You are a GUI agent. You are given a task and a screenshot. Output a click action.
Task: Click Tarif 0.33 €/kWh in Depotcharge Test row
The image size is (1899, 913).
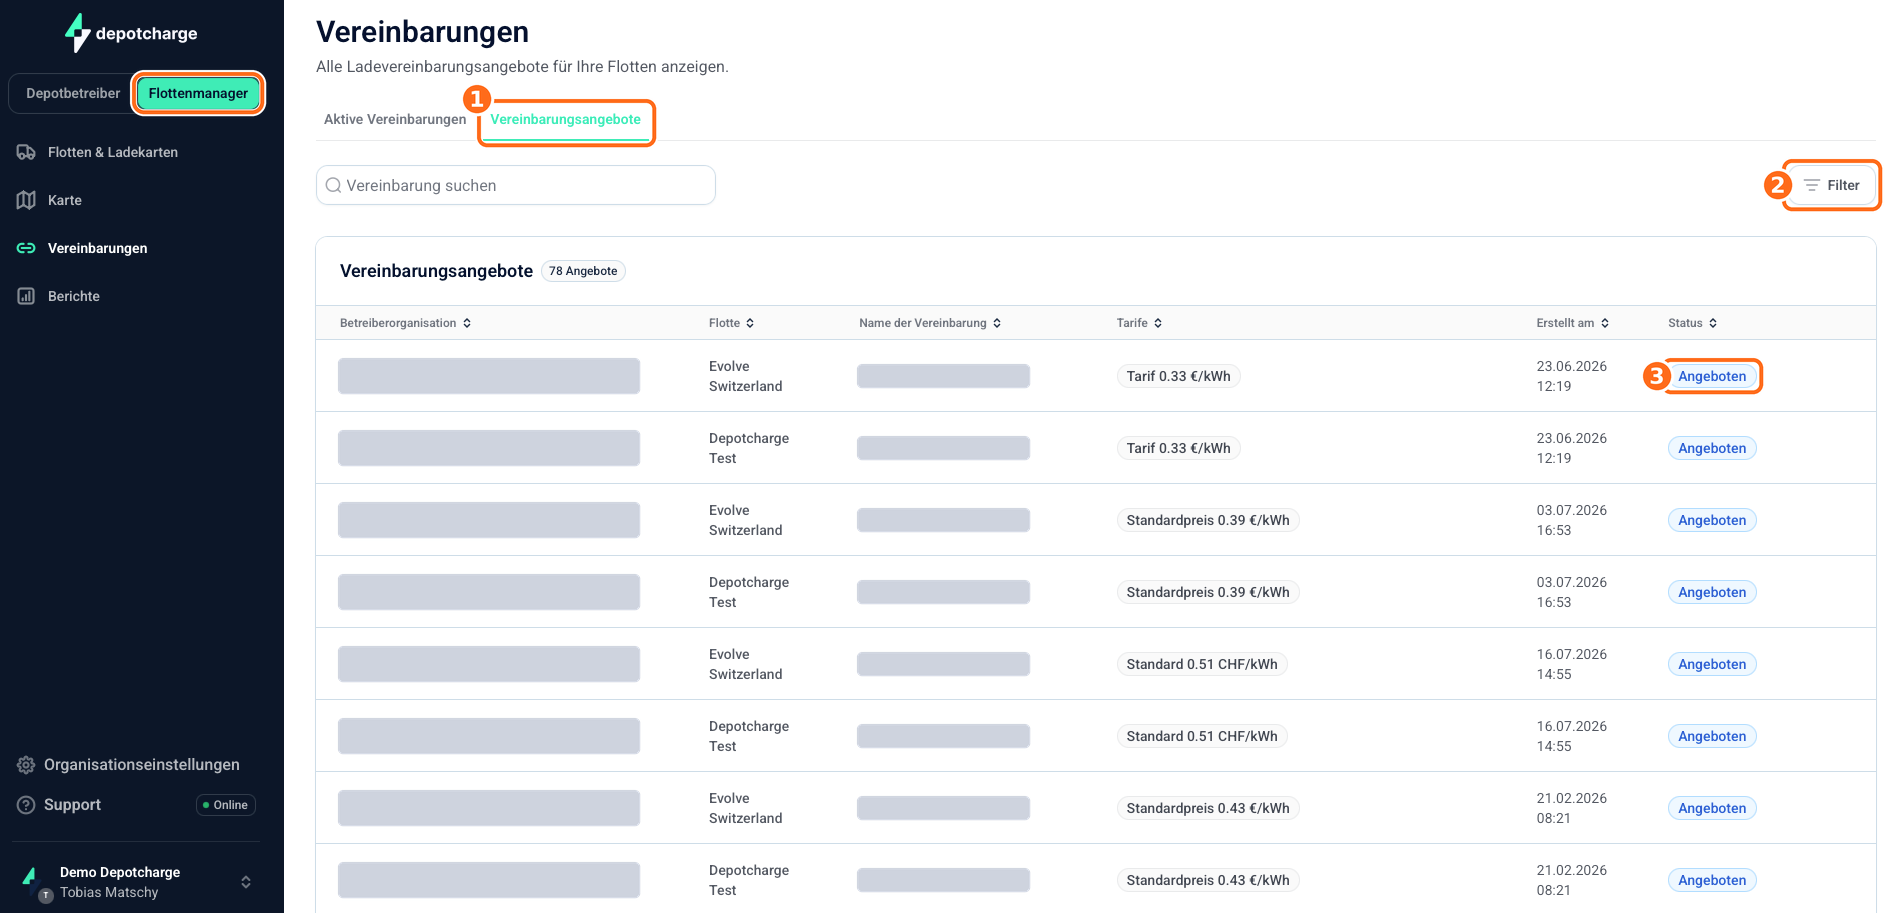[1178, 448]
